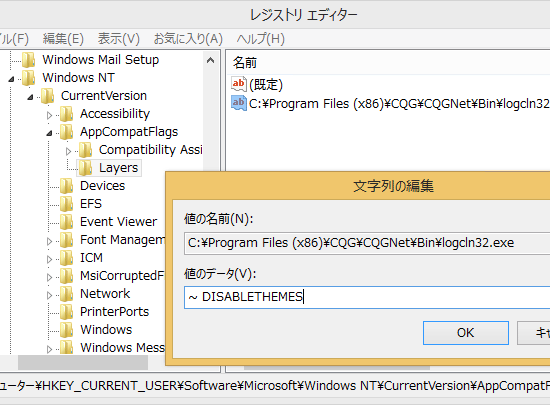550x405 pixels.
Task: Select the (既定) value name
Action: click(x=266, y=85)
